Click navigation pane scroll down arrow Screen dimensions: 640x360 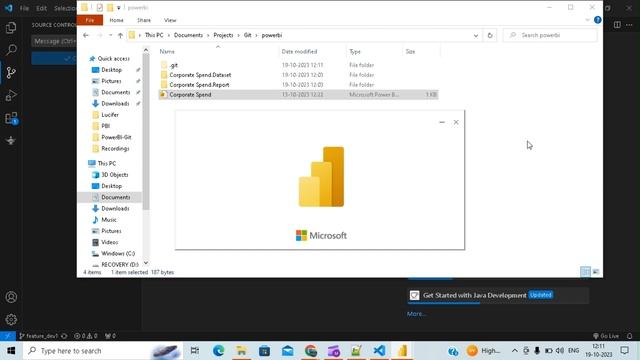[146, 263]
